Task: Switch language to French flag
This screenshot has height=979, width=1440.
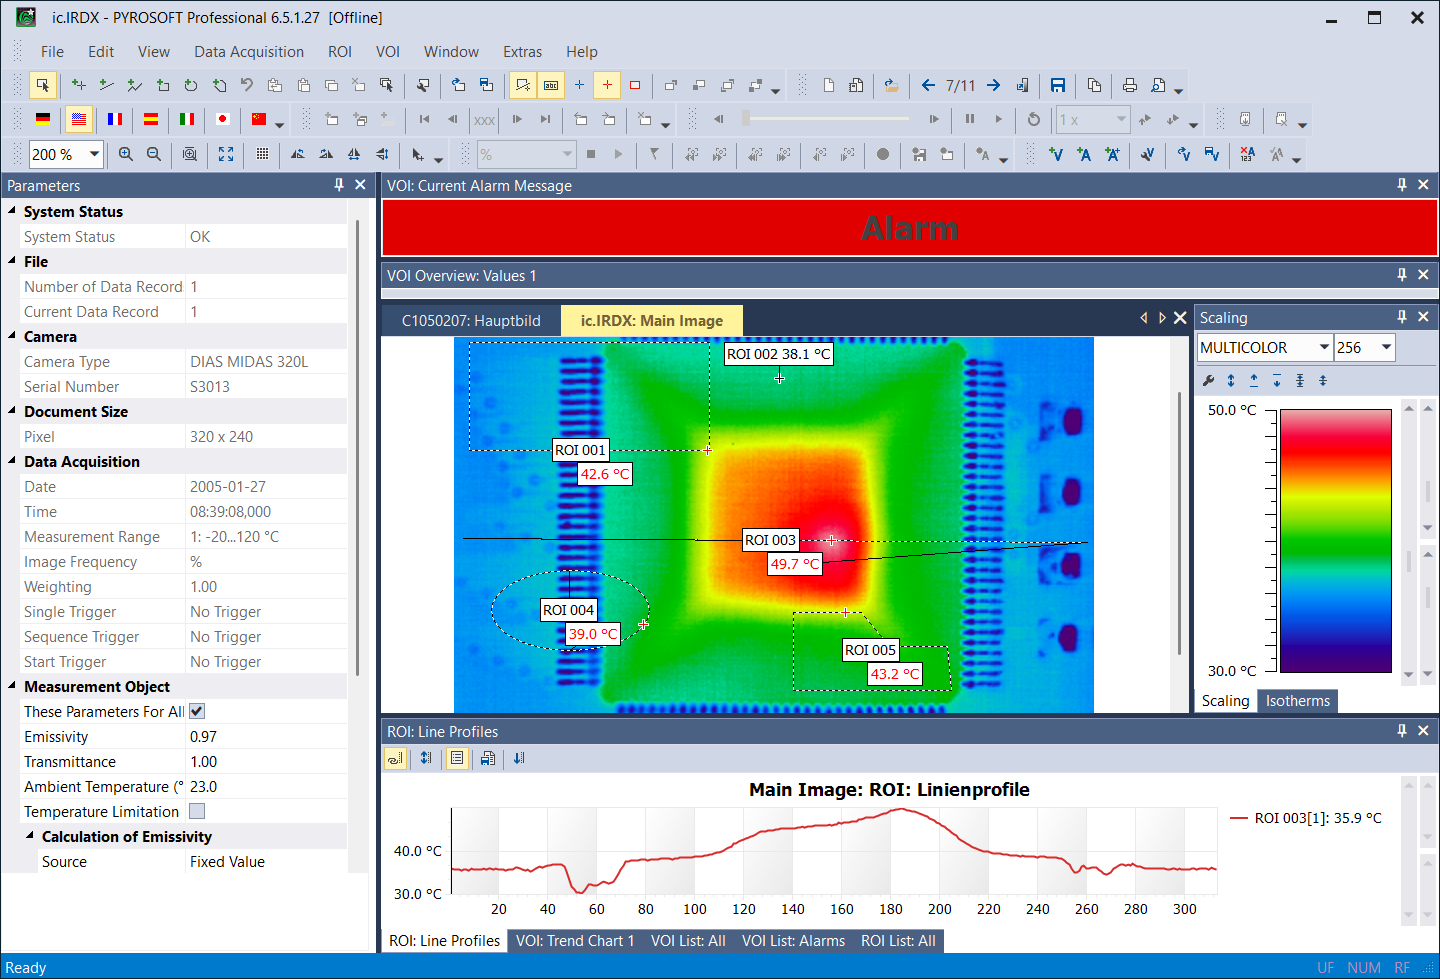Action: (115, 119)
